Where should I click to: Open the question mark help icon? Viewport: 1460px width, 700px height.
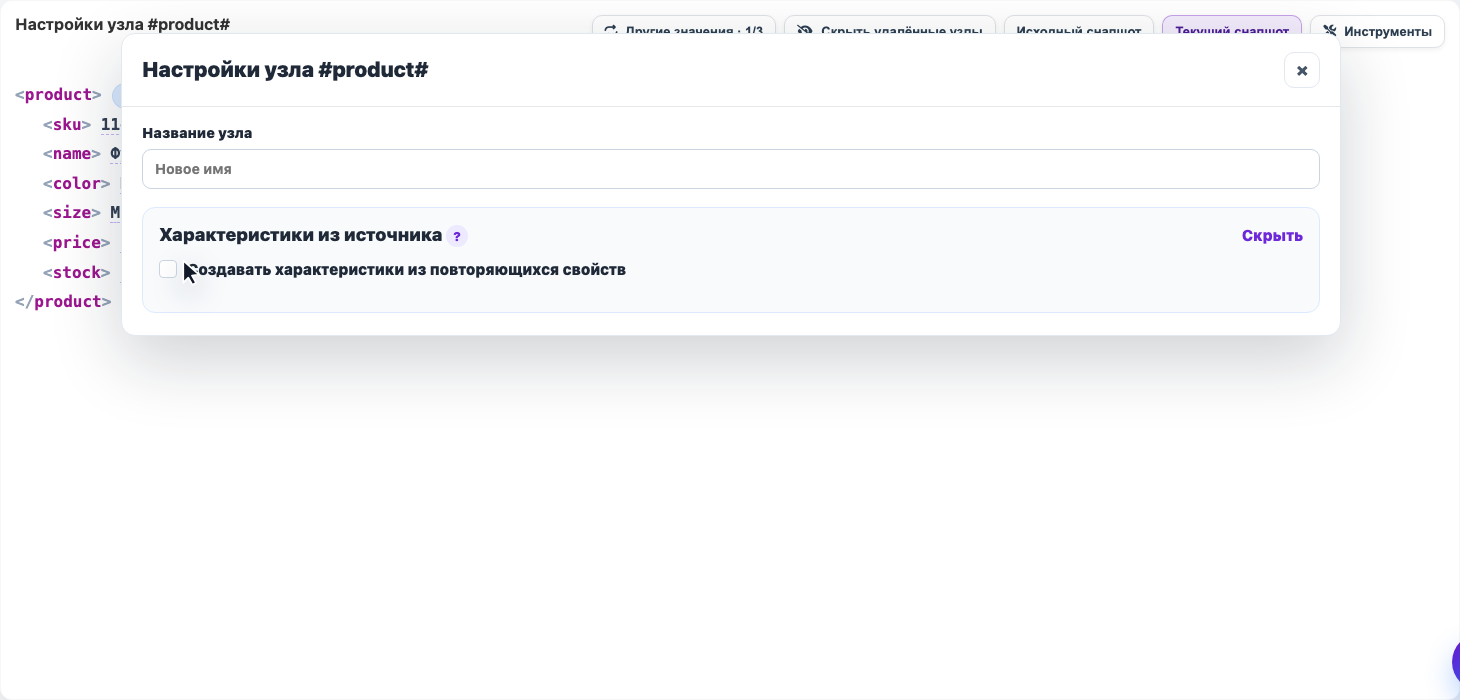click(x=457, y=236)
